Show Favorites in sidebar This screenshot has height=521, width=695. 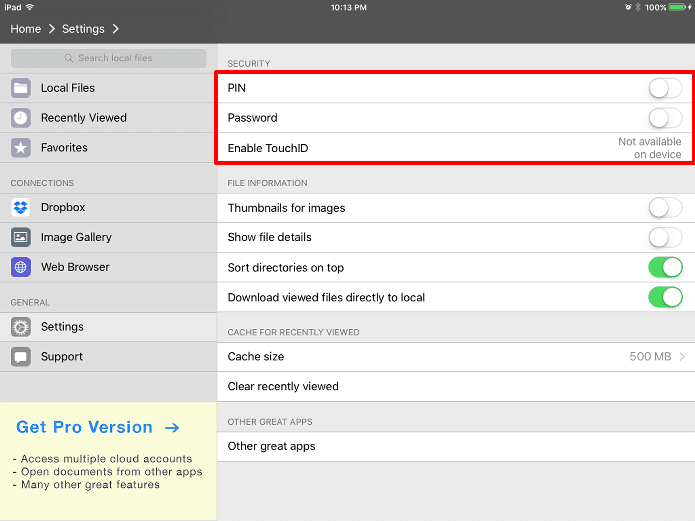pyautogui.click(x=109, y=148)
